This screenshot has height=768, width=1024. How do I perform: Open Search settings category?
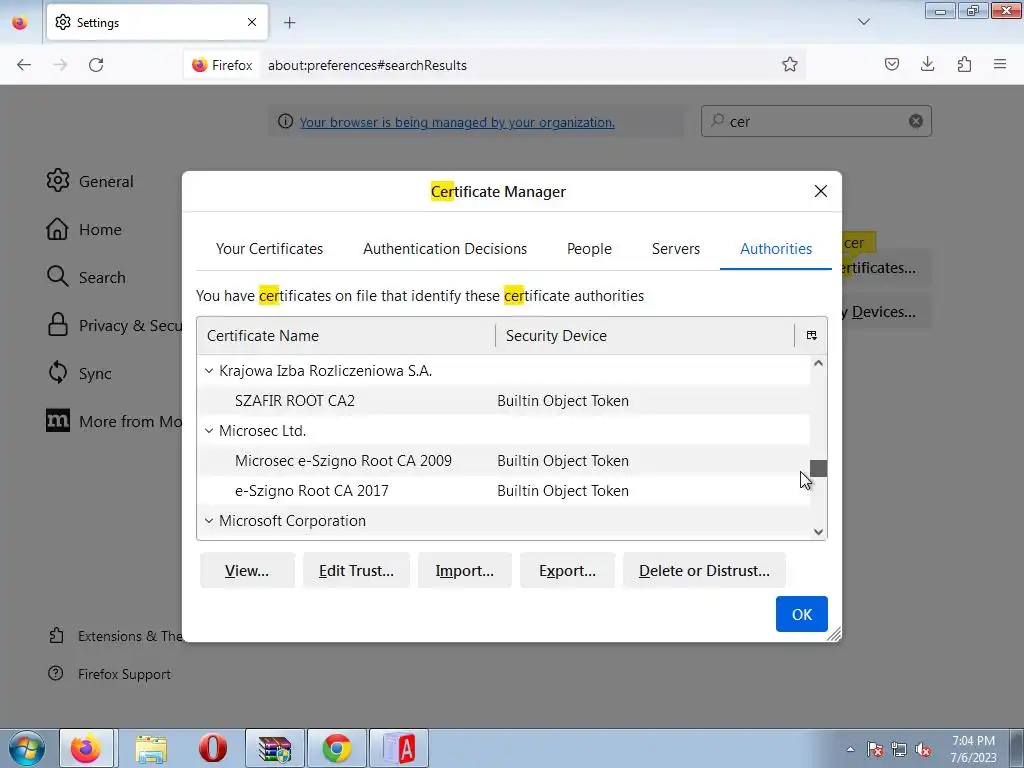click(x=86, y=277)
